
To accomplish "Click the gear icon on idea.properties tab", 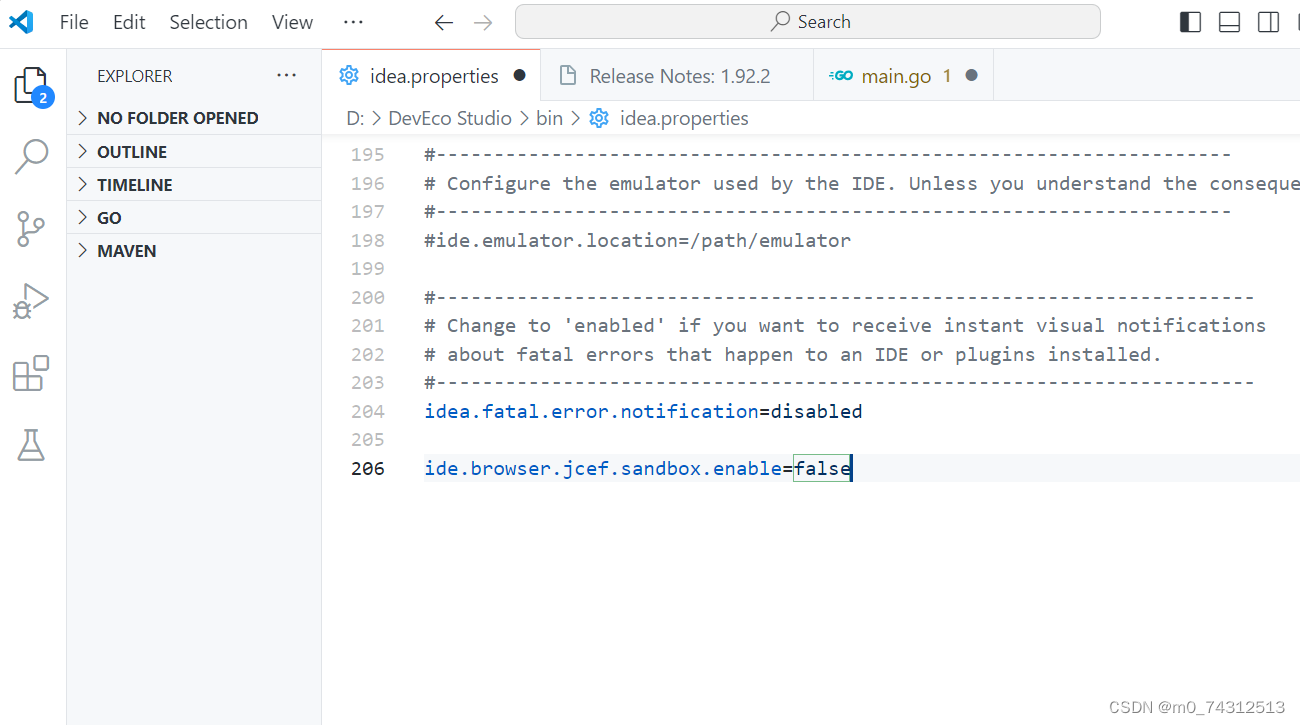I will [349, 76].
